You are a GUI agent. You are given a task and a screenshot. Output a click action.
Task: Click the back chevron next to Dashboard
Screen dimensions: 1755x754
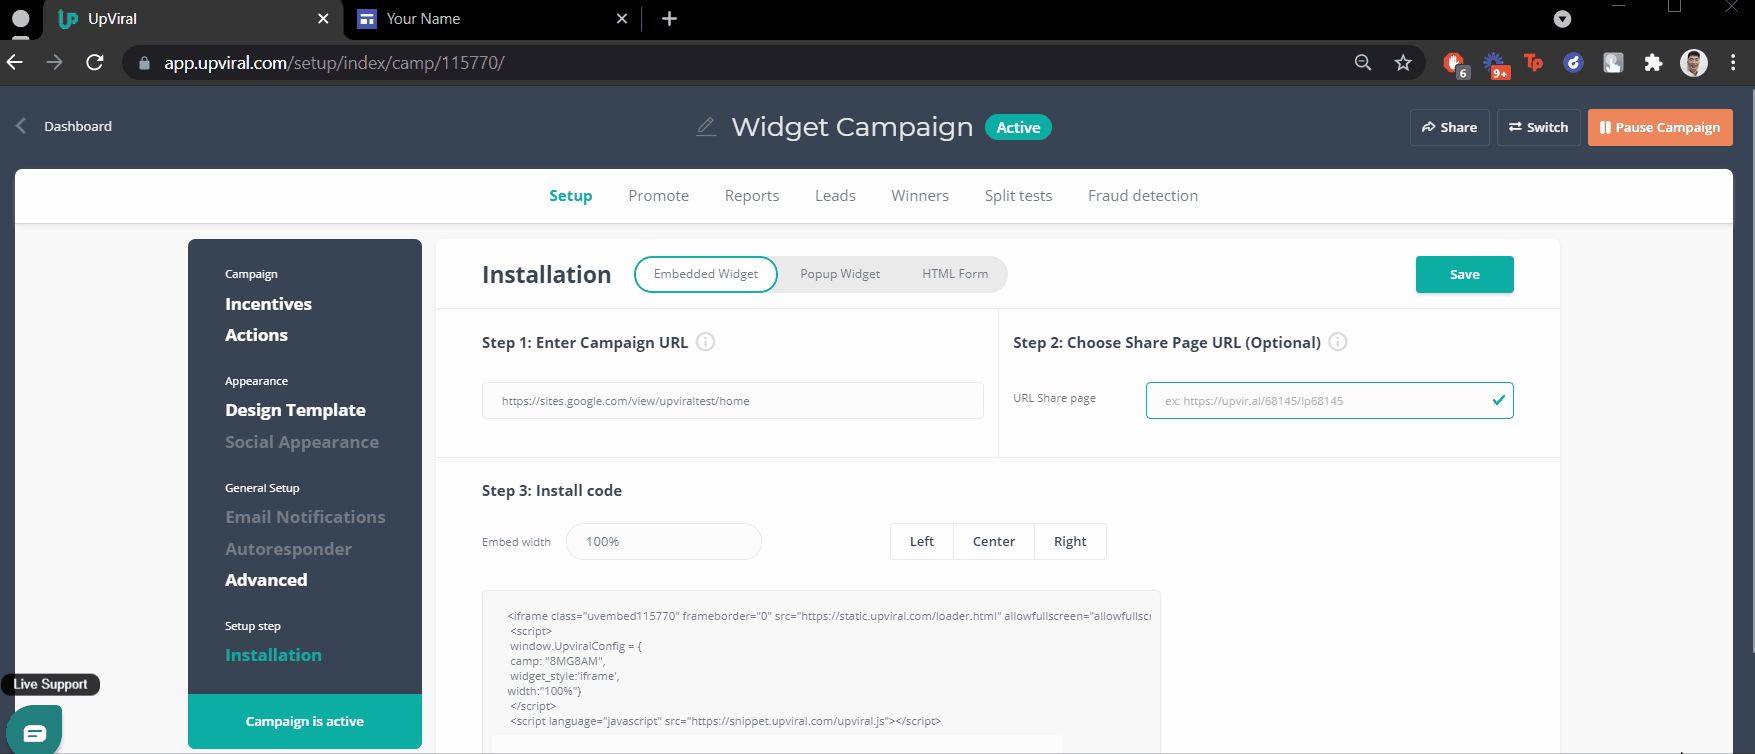(x=21, y=126)
